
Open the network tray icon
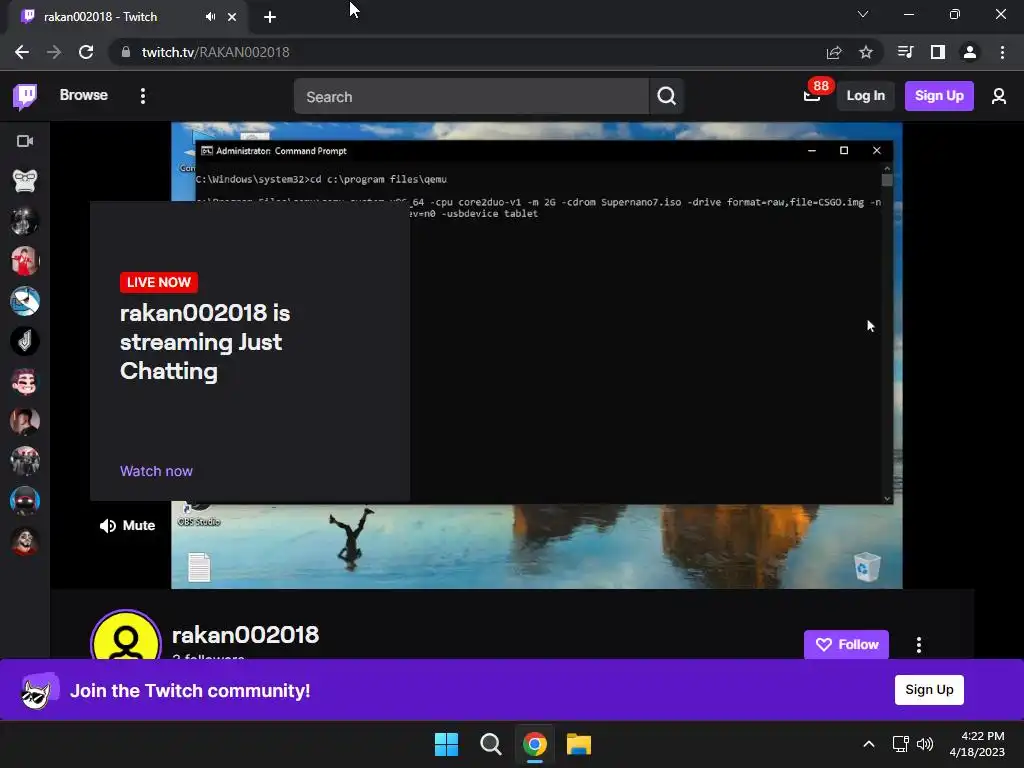click(901, 744)
